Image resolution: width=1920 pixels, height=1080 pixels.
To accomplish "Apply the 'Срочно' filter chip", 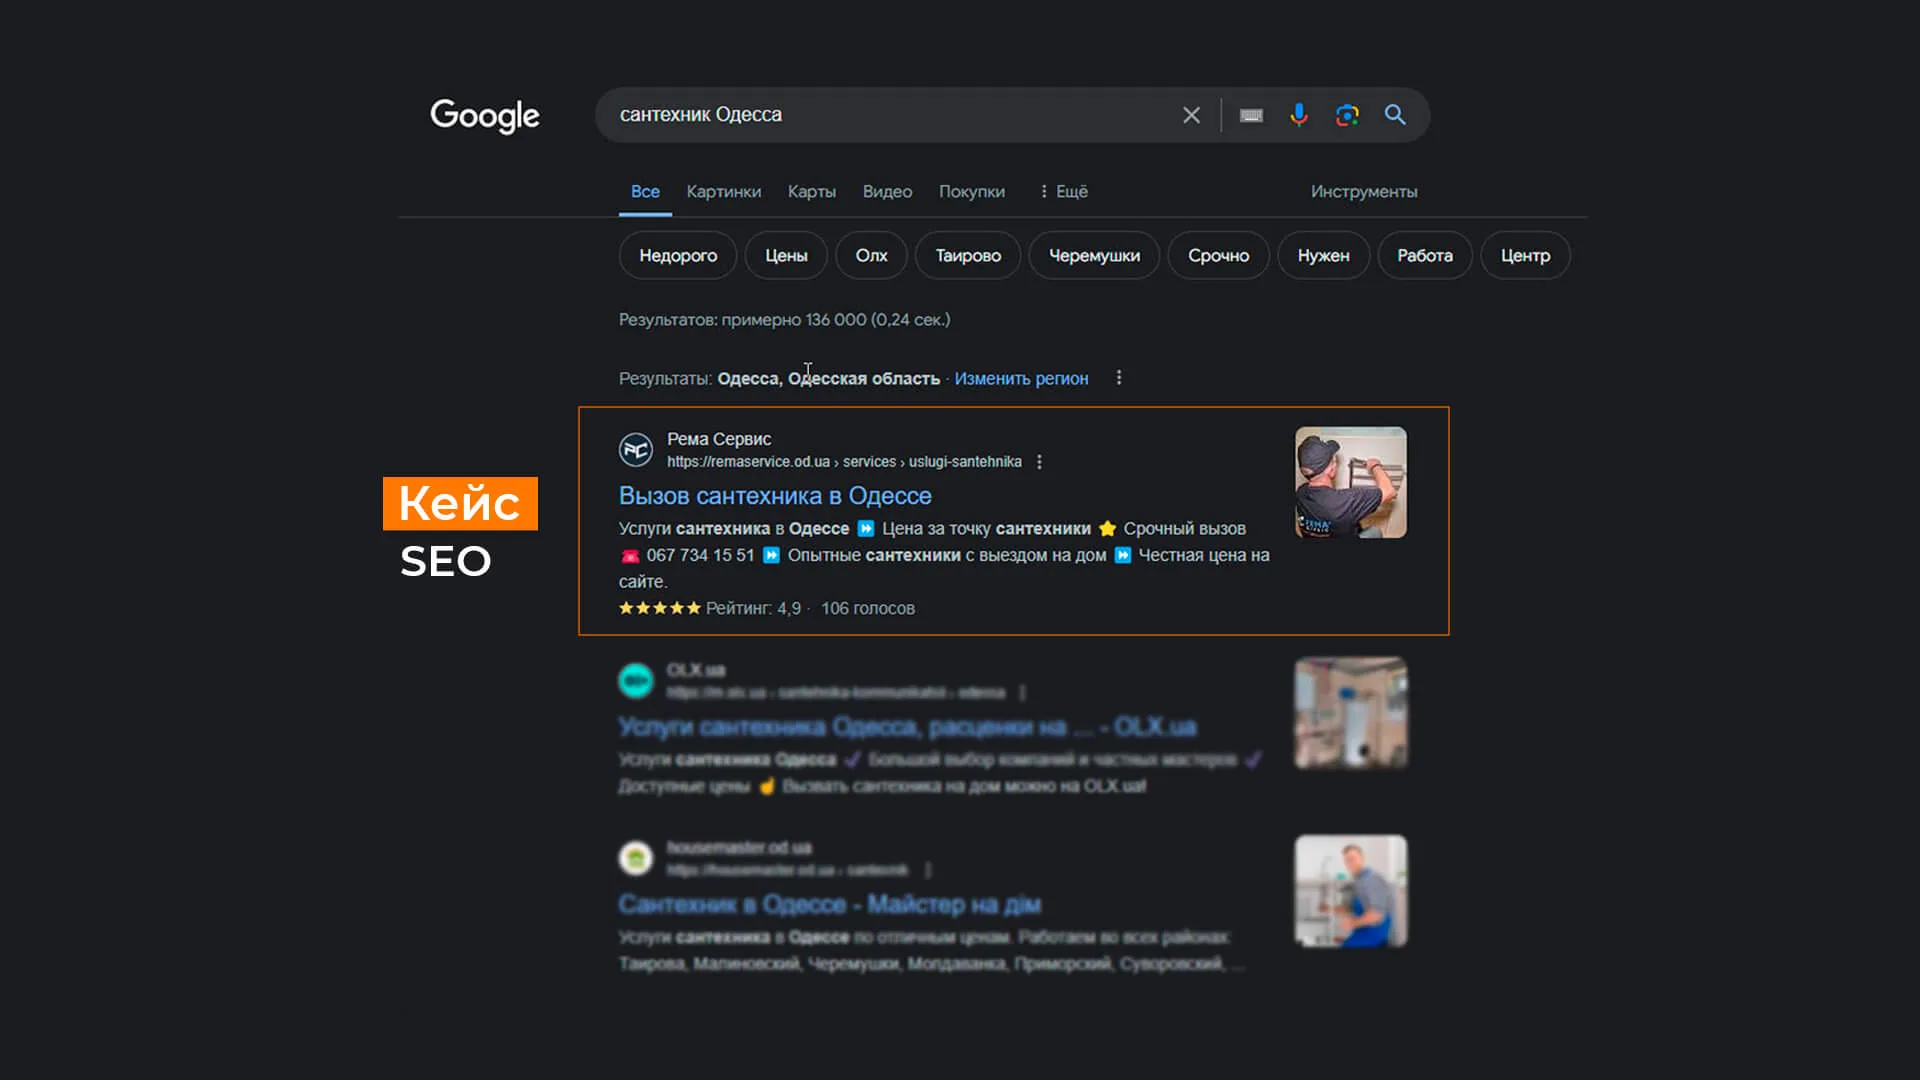I will (x=1219, y=256).
